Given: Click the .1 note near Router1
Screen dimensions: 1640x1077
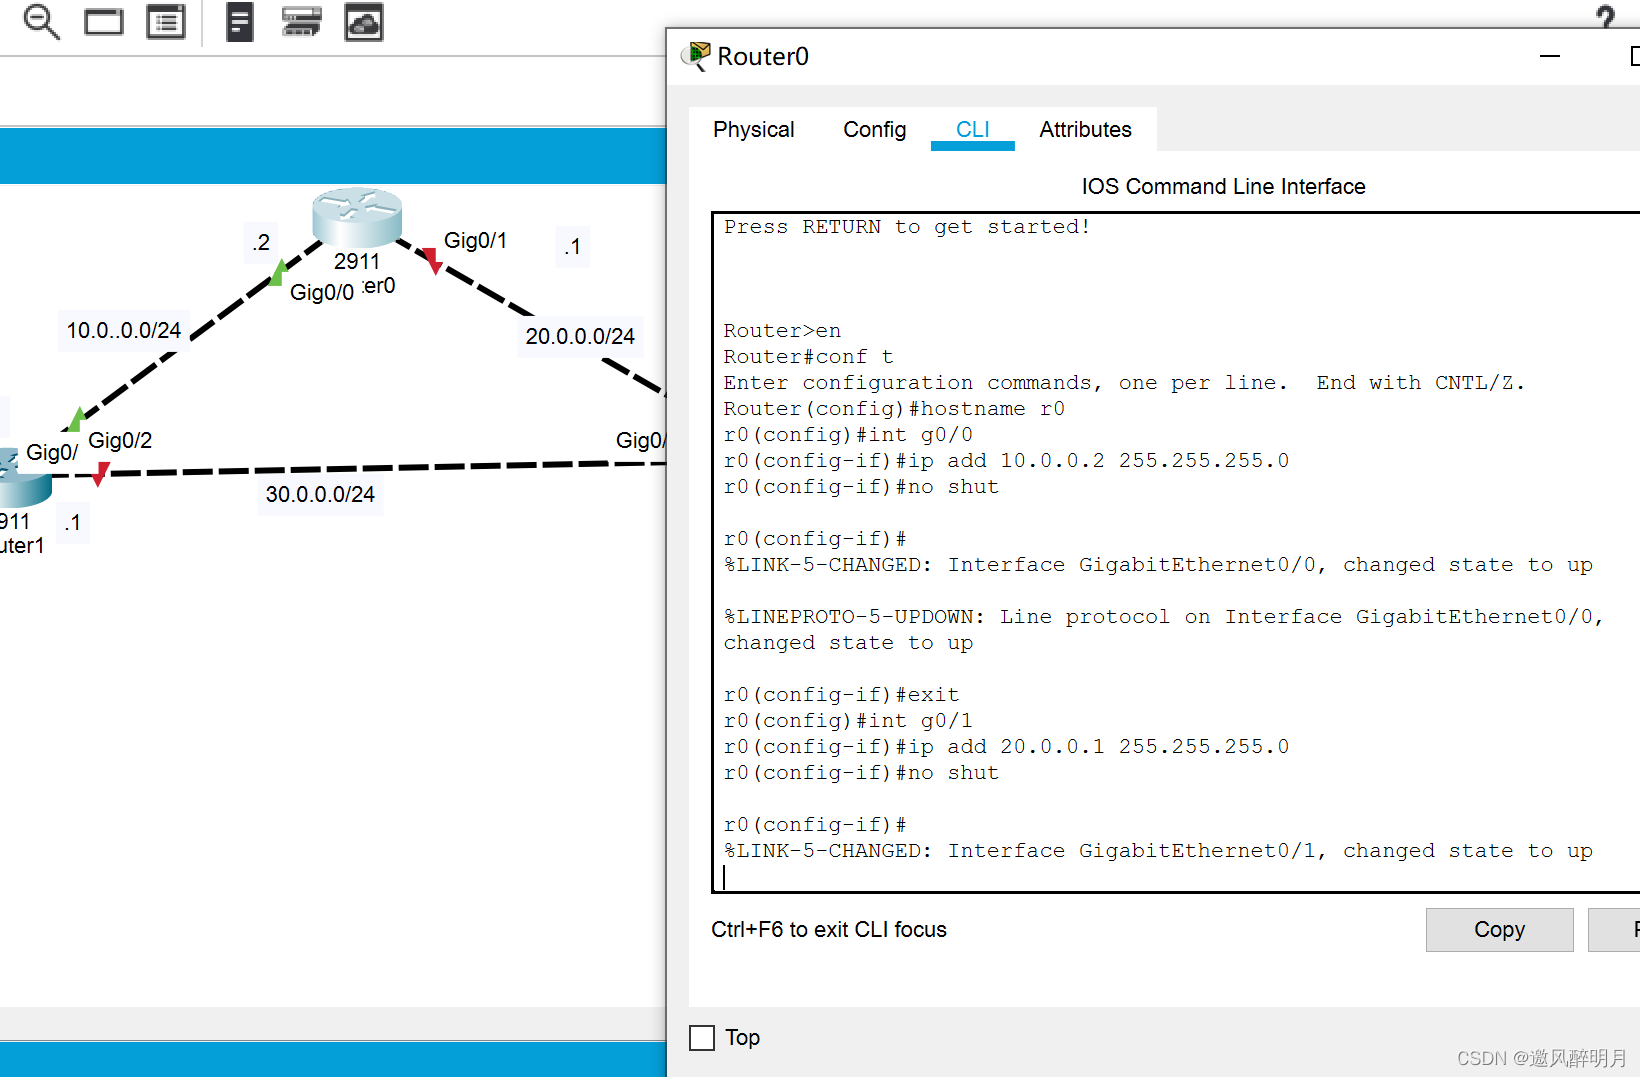Looking at the screenshot, I should pyautogui.click(x=72, y=522).
